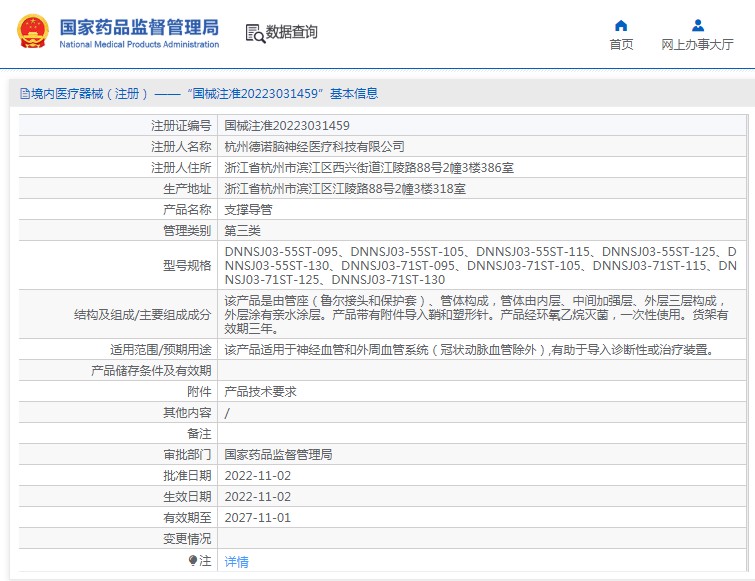755x581 pixels.
Task: Click the 基本信息 section heading
Action: 354,93
